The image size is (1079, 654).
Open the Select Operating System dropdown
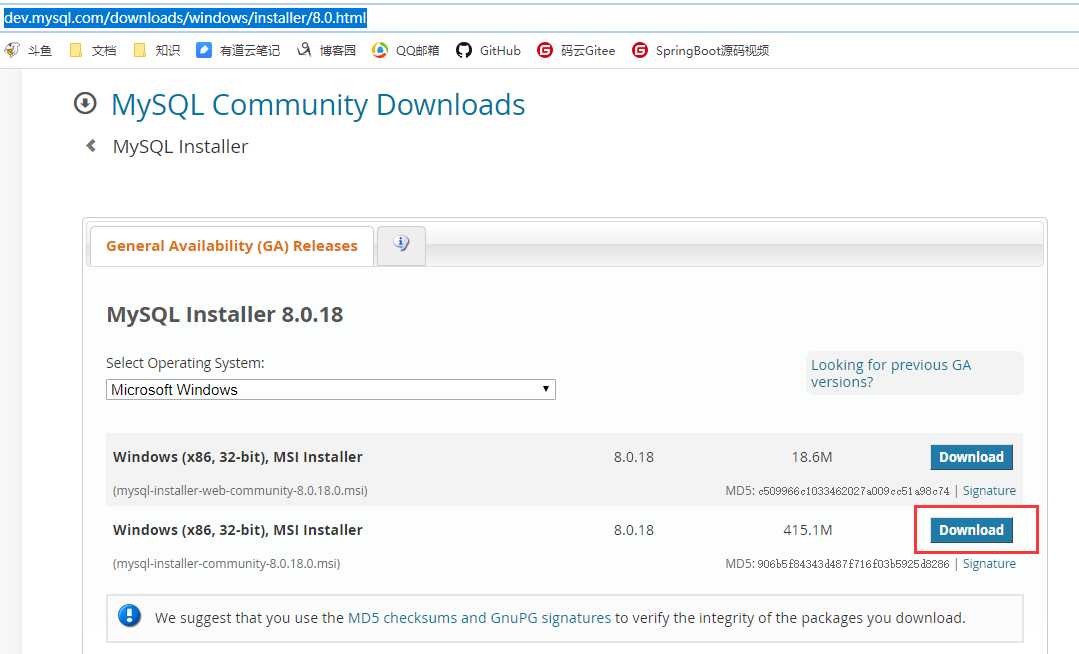[x=330, y=390]
